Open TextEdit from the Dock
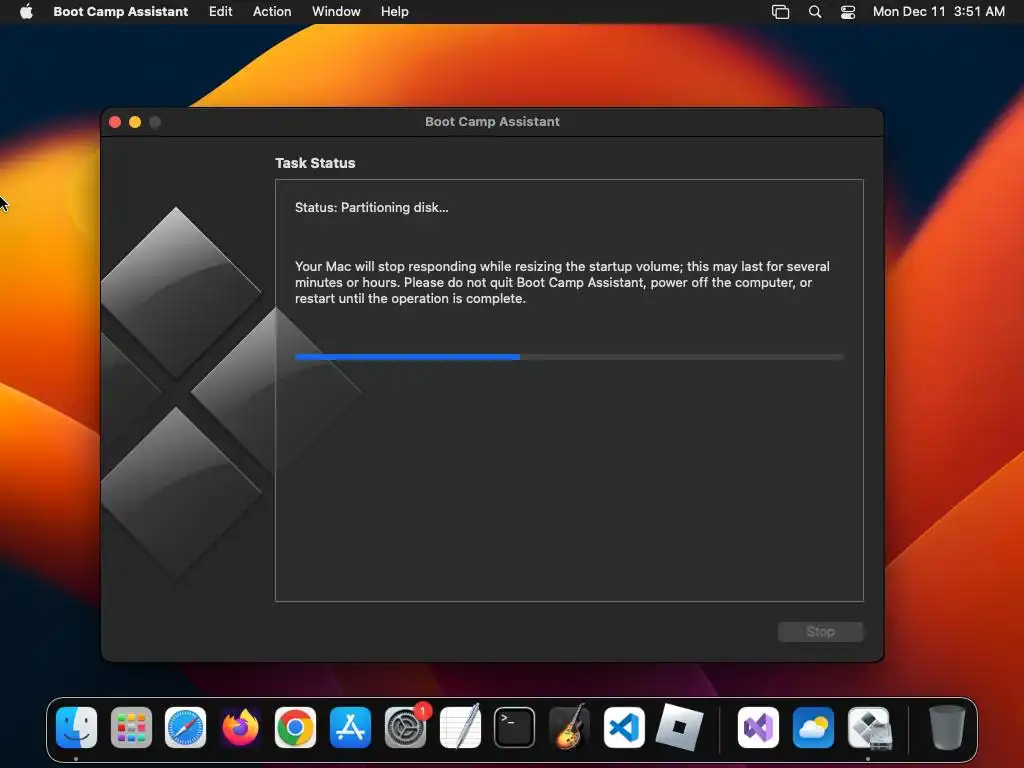1024x768 pixels. [460, 728]
